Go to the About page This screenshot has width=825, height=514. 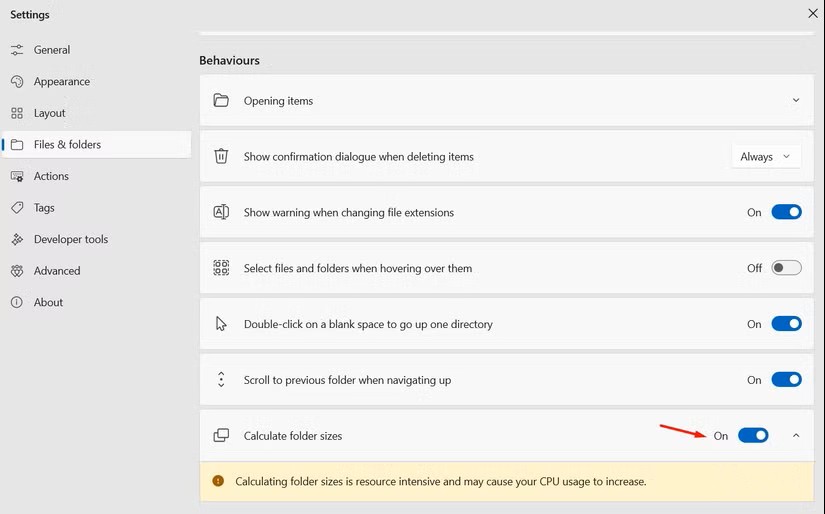(48, 303)
